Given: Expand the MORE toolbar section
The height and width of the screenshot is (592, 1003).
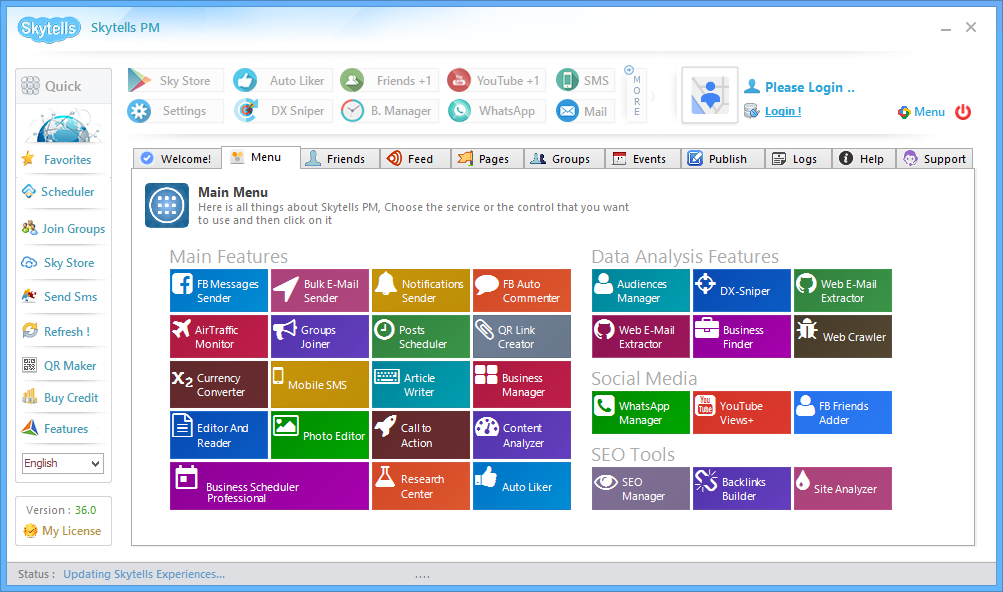Looking at the screenshot, I should click(x=636, y=95).
